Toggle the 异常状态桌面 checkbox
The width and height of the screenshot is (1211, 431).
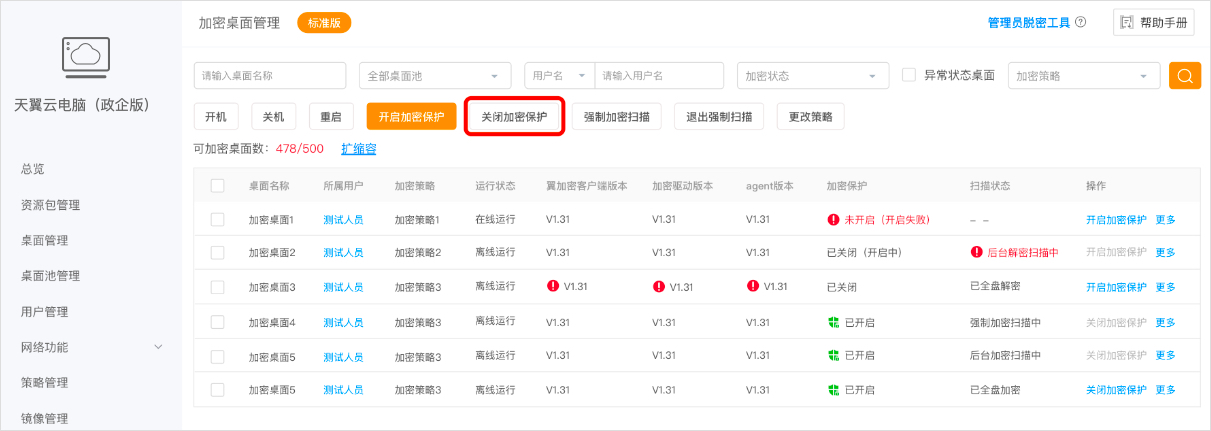909,75
